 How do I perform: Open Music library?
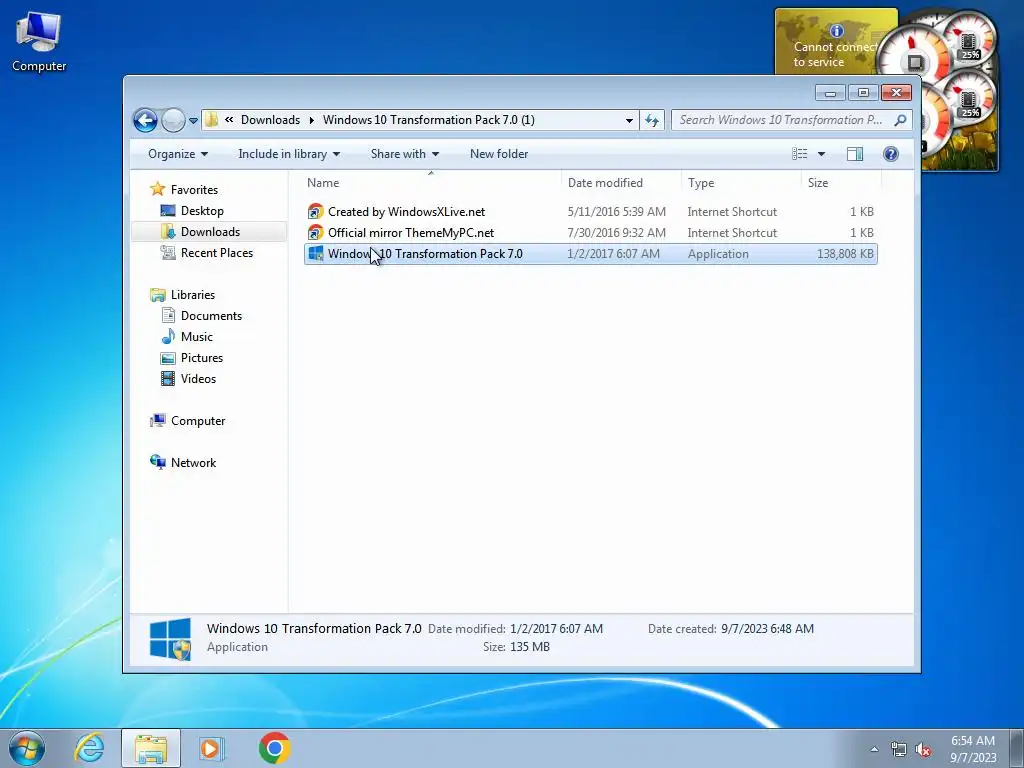tap(197, 336)
